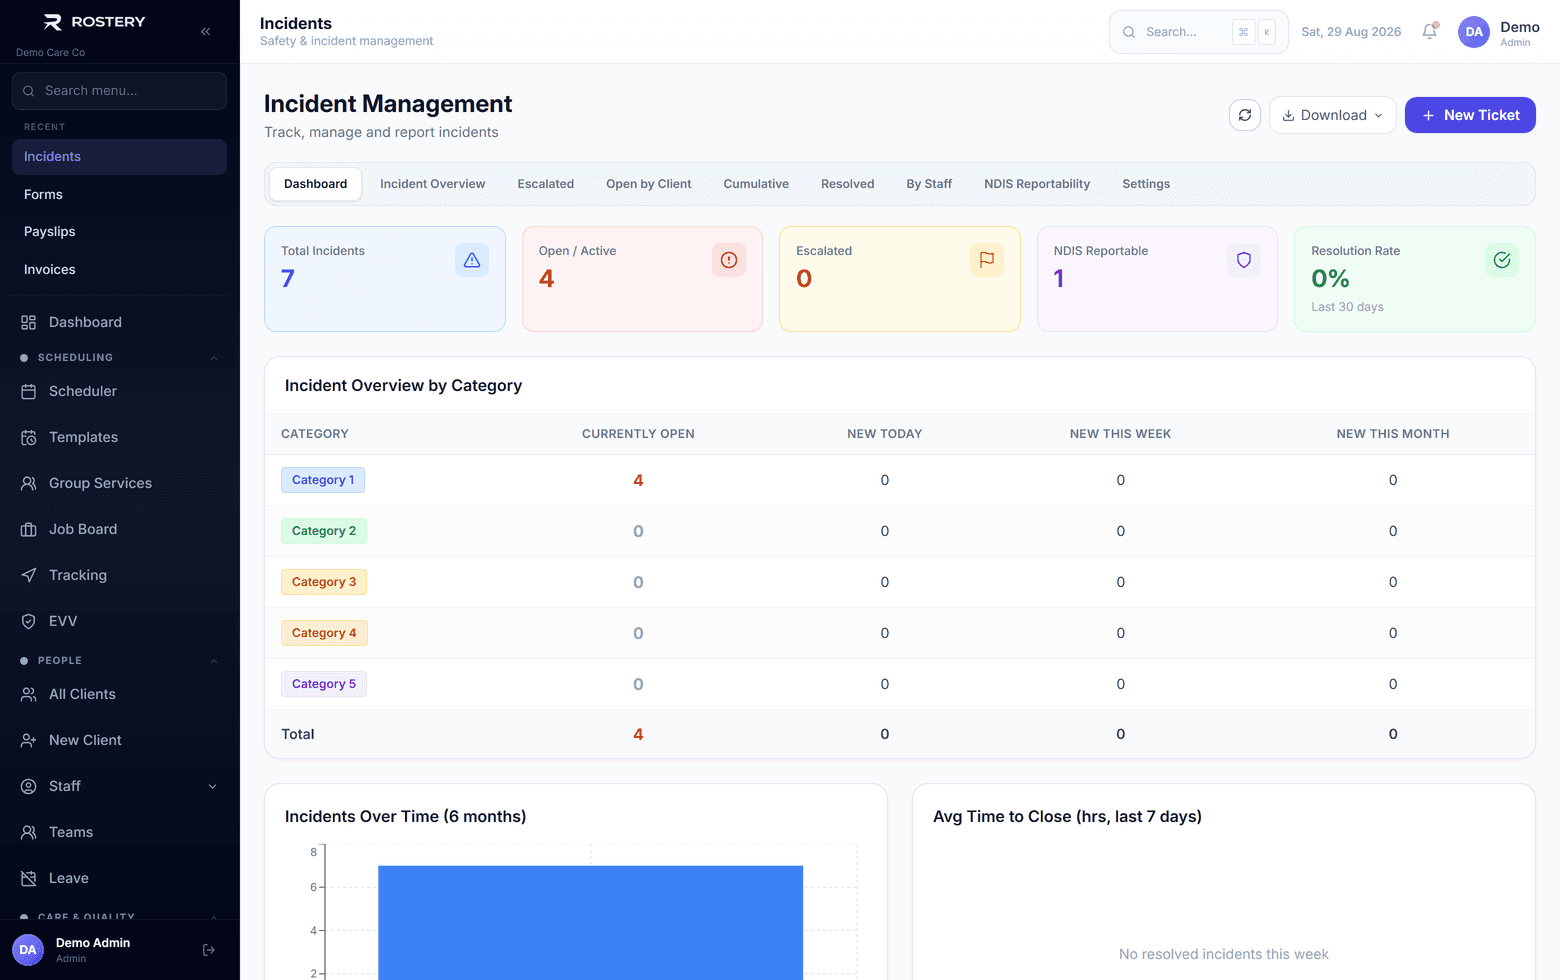Select the Open by Client tab

pos(649,184)
